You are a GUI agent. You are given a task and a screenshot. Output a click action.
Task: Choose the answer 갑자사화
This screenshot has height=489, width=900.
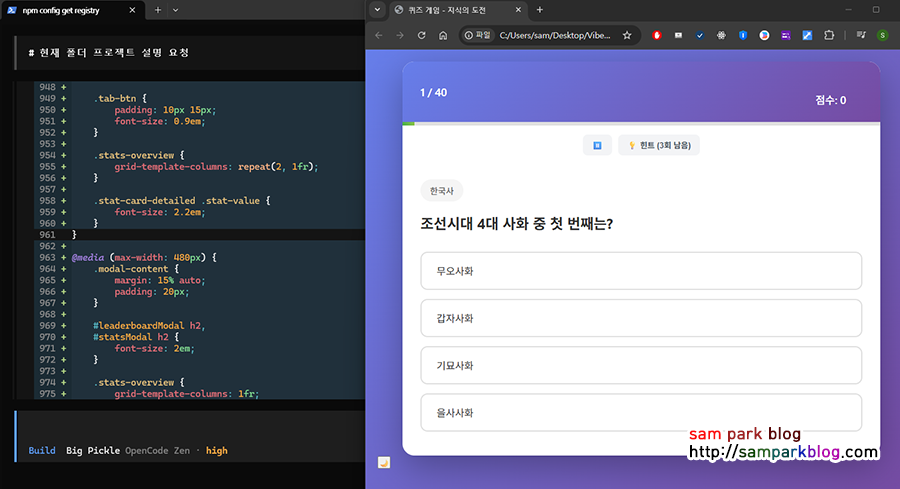[x=641, y=318]
